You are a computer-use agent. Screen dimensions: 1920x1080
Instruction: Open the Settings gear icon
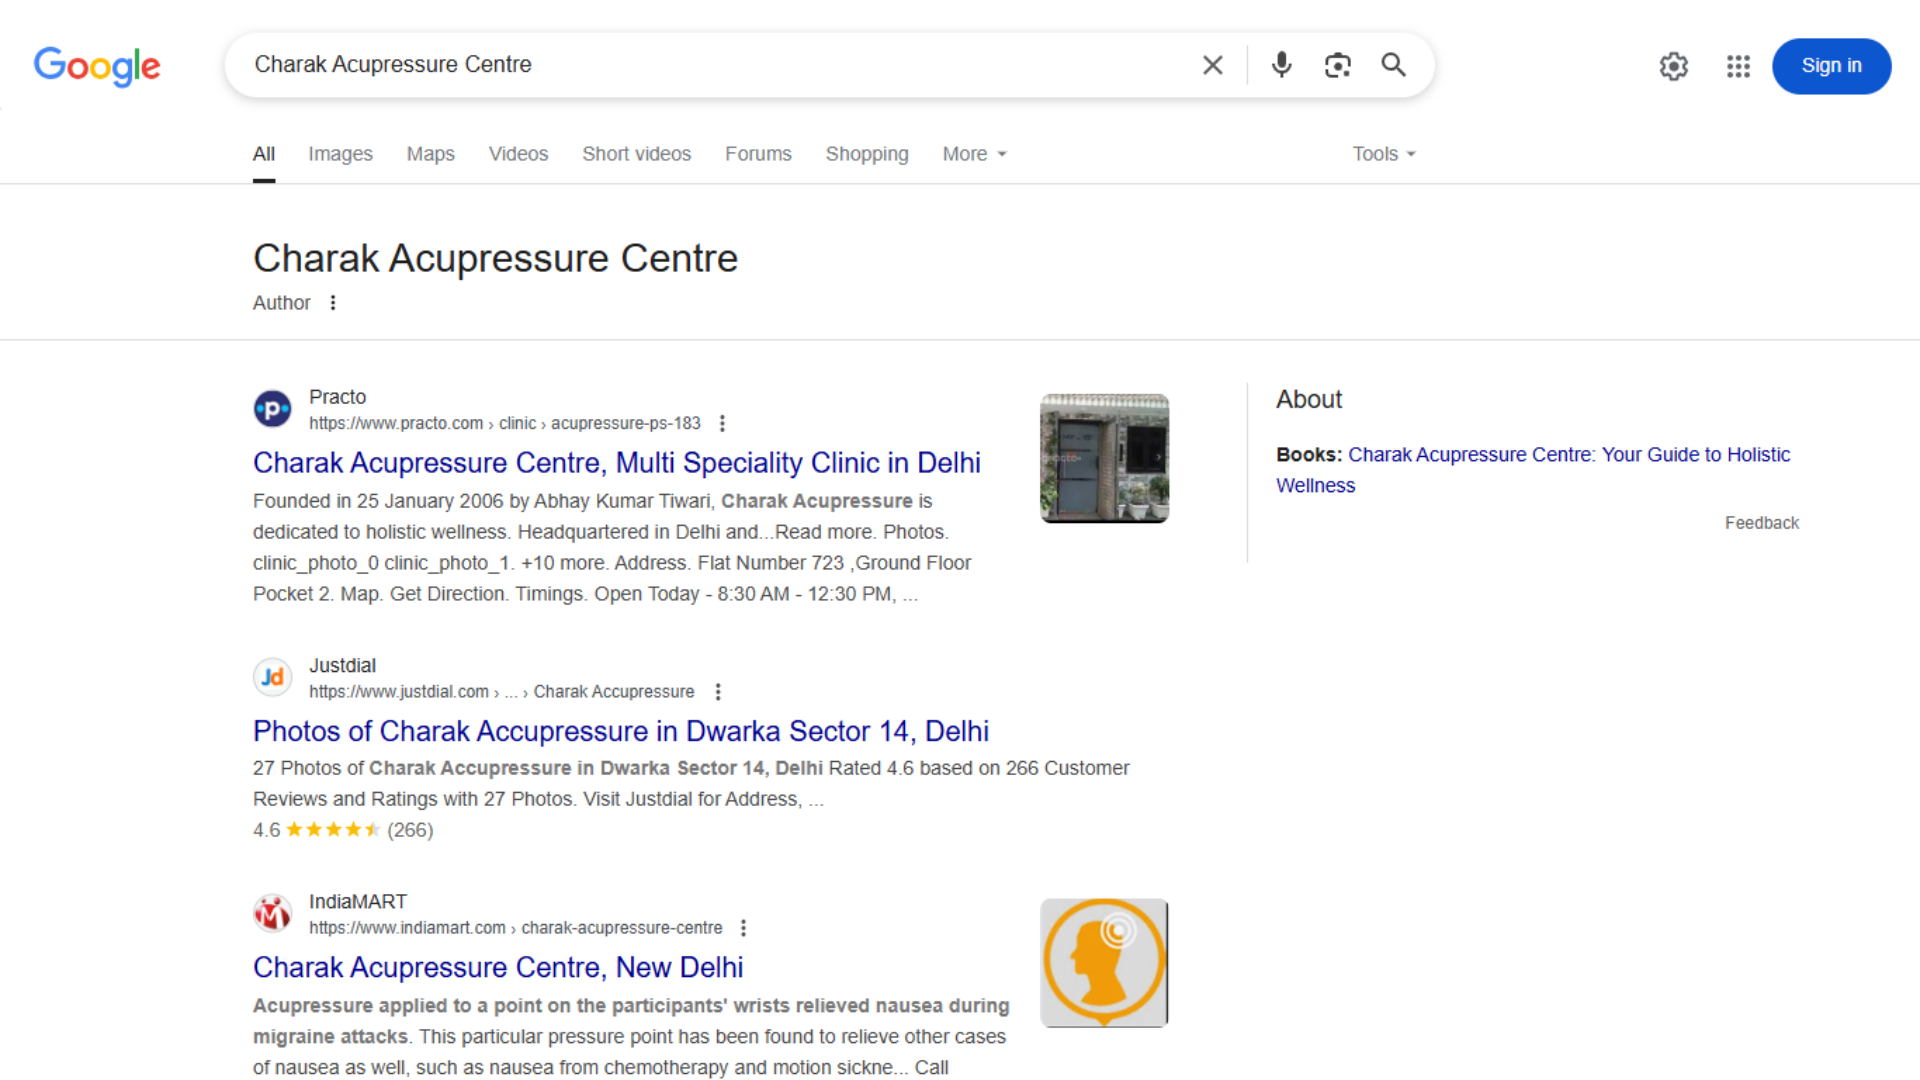tap(1673, 66)
